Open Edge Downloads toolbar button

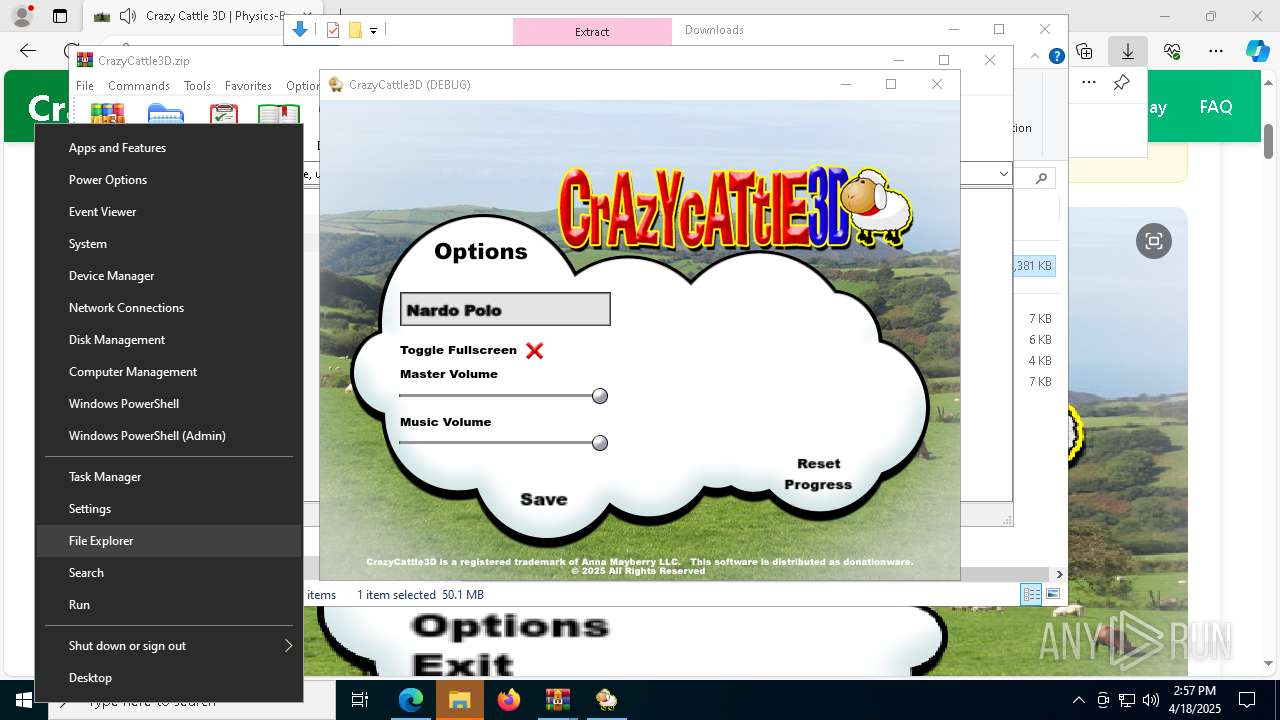coord(1128,51)
